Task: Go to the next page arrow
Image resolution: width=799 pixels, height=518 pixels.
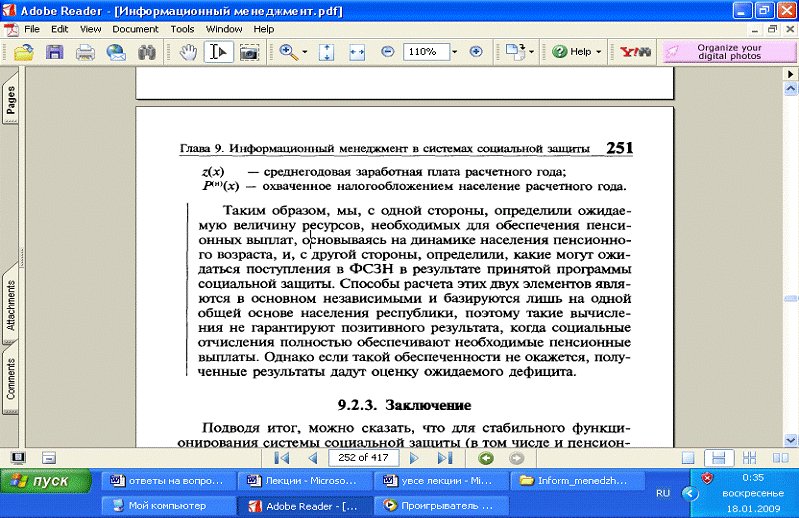Action: 414,458
